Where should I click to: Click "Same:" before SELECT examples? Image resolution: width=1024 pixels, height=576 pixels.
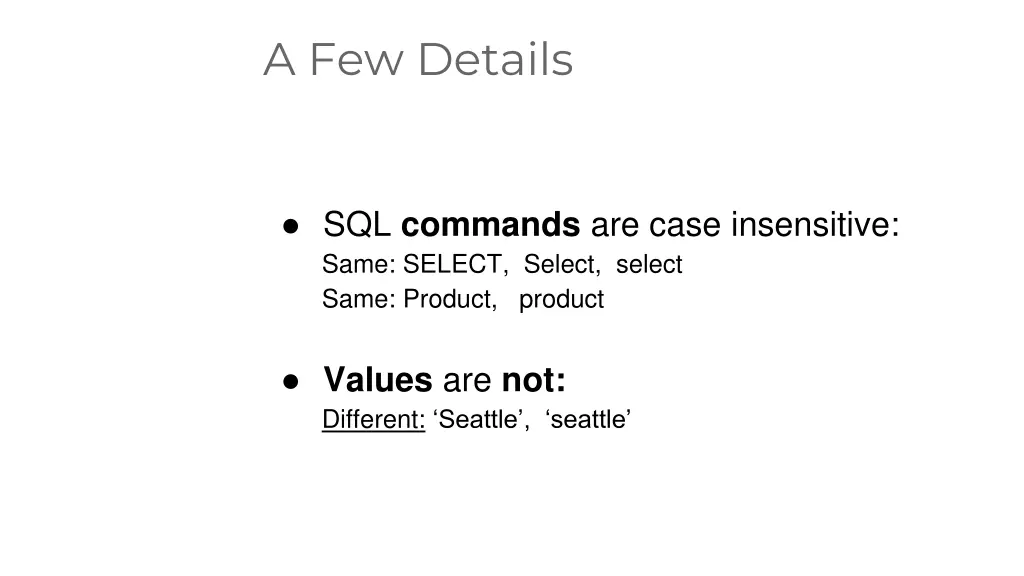(x=359, y=264)
